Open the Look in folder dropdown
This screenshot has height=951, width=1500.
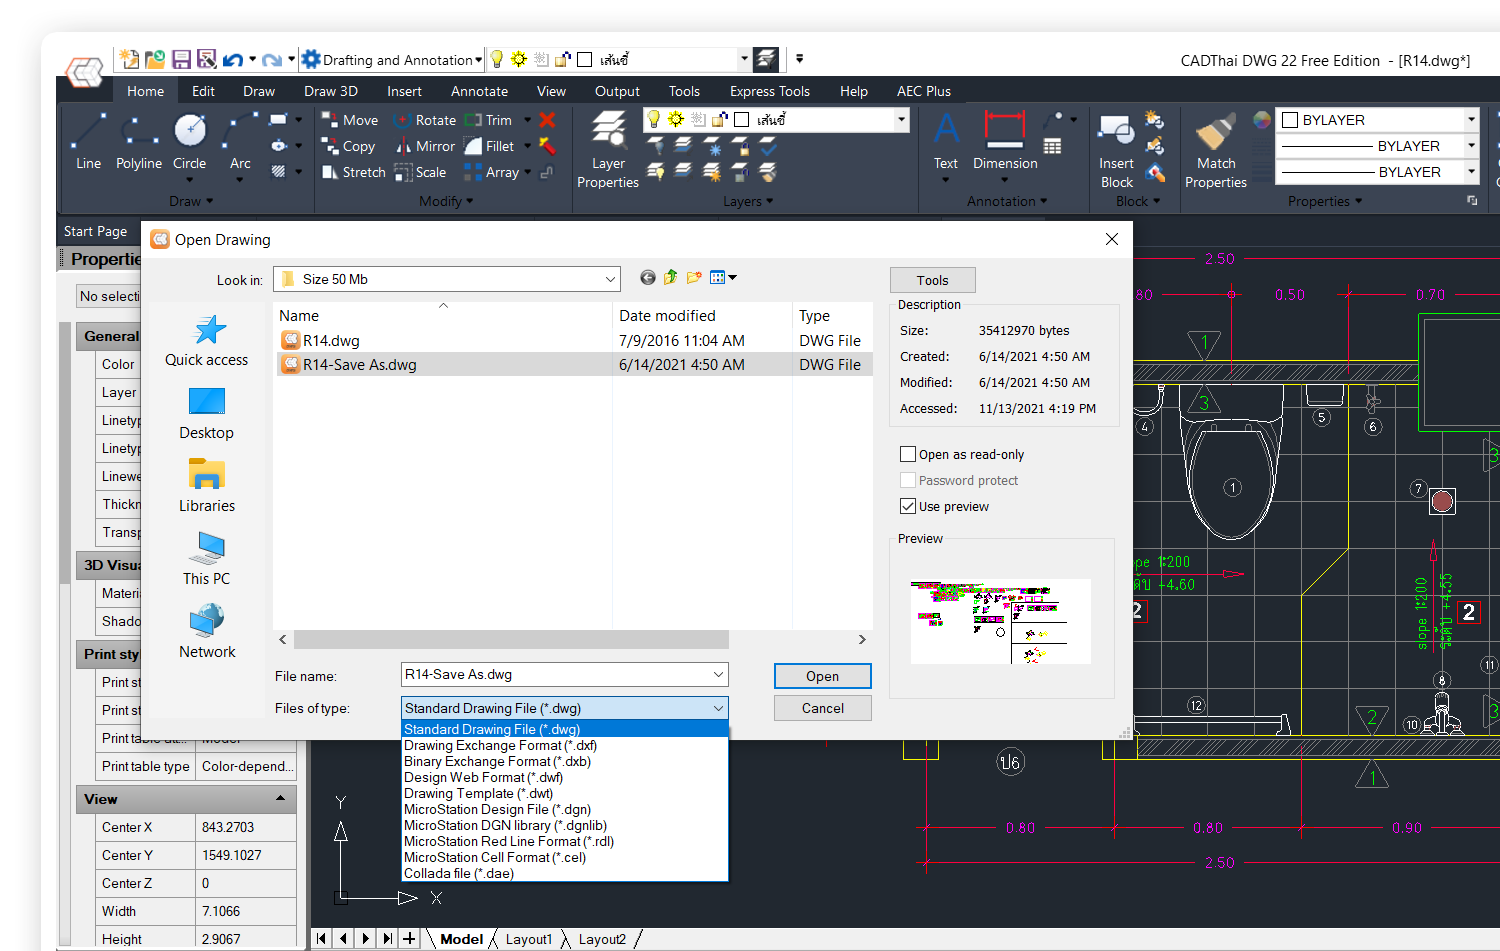tap(610, 279)
